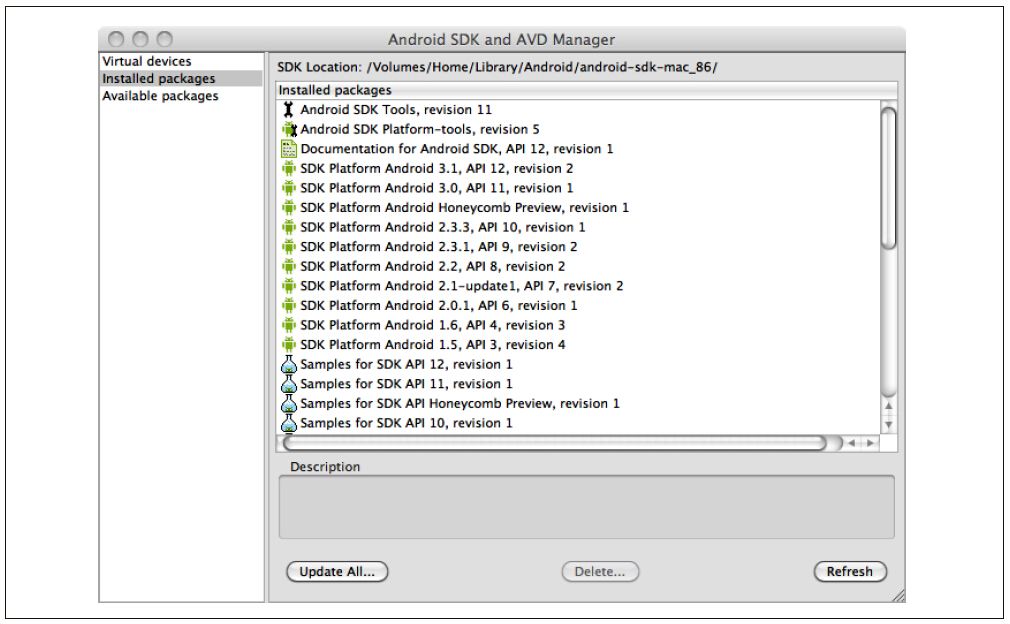This screenshot has width=1010, height=624.
Task: Click the Update All... button
Action: point(337,571)
